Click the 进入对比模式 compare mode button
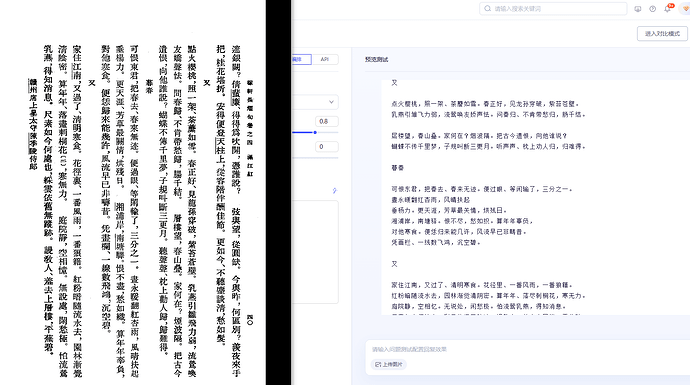690x385 pixels. (x=662, y=33)
